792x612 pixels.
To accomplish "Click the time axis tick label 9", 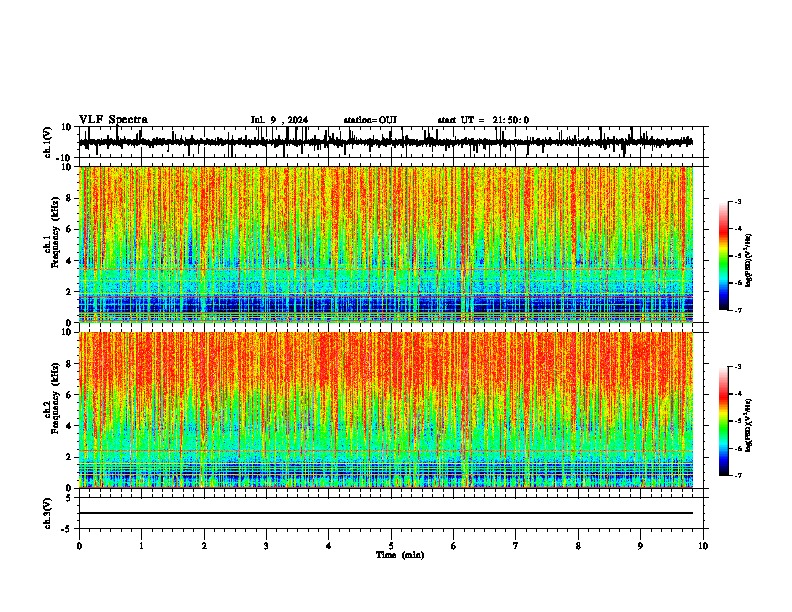I will coord(640,546).
